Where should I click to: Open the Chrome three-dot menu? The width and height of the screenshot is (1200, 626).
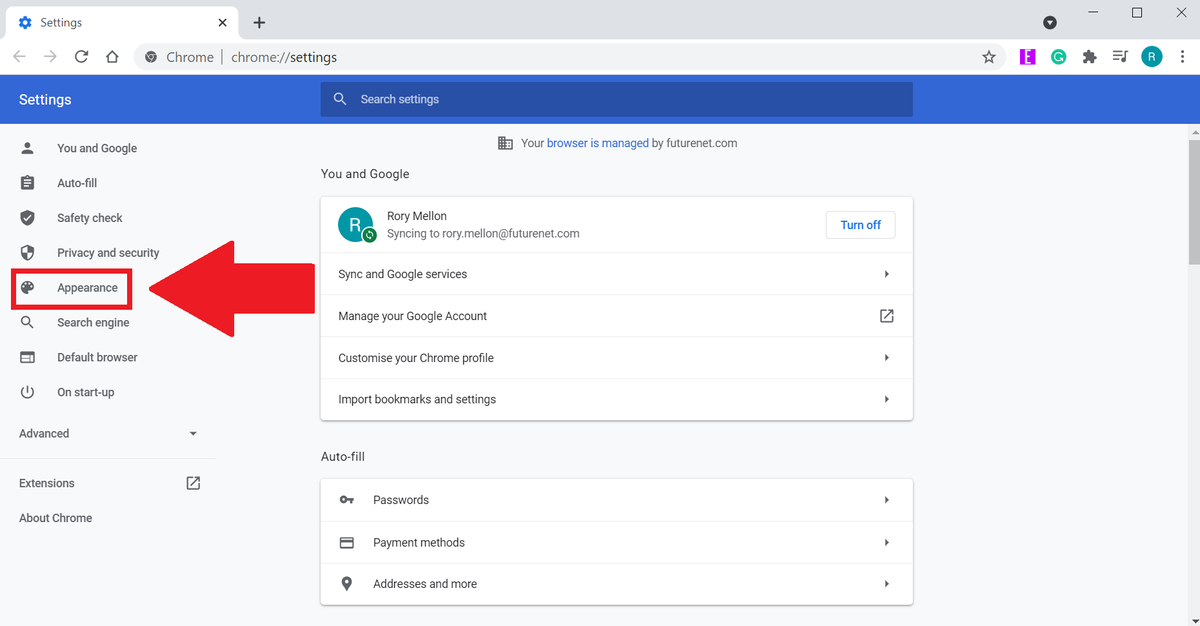tap(1183, 57)
